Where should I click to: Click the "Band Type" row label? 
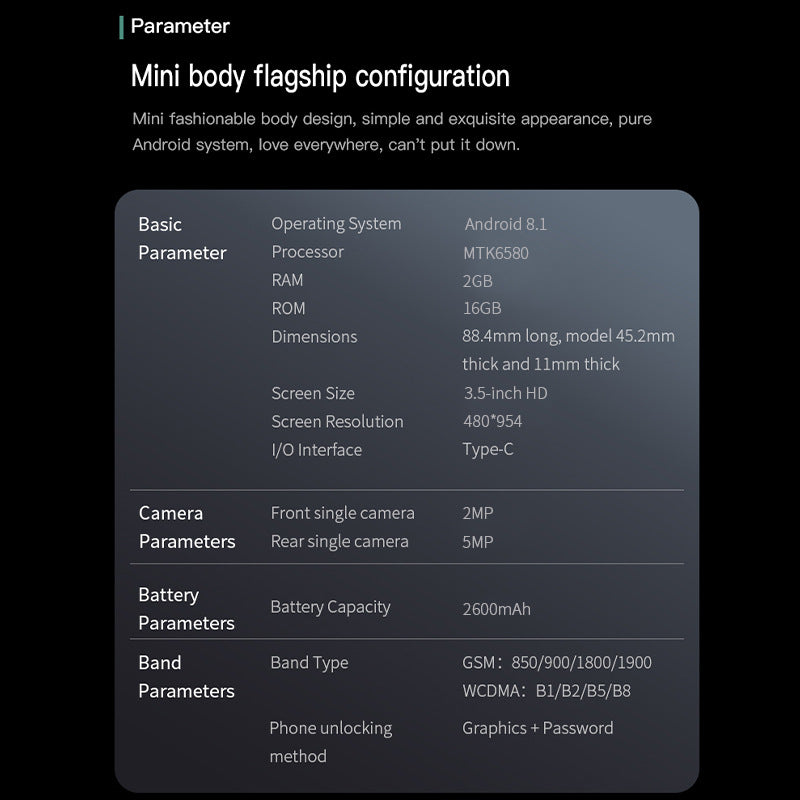point(309,662)
